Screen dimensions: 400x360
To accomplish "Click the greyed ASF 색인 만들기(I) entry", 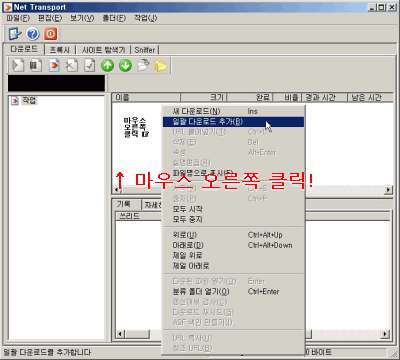I will (233, 322).
